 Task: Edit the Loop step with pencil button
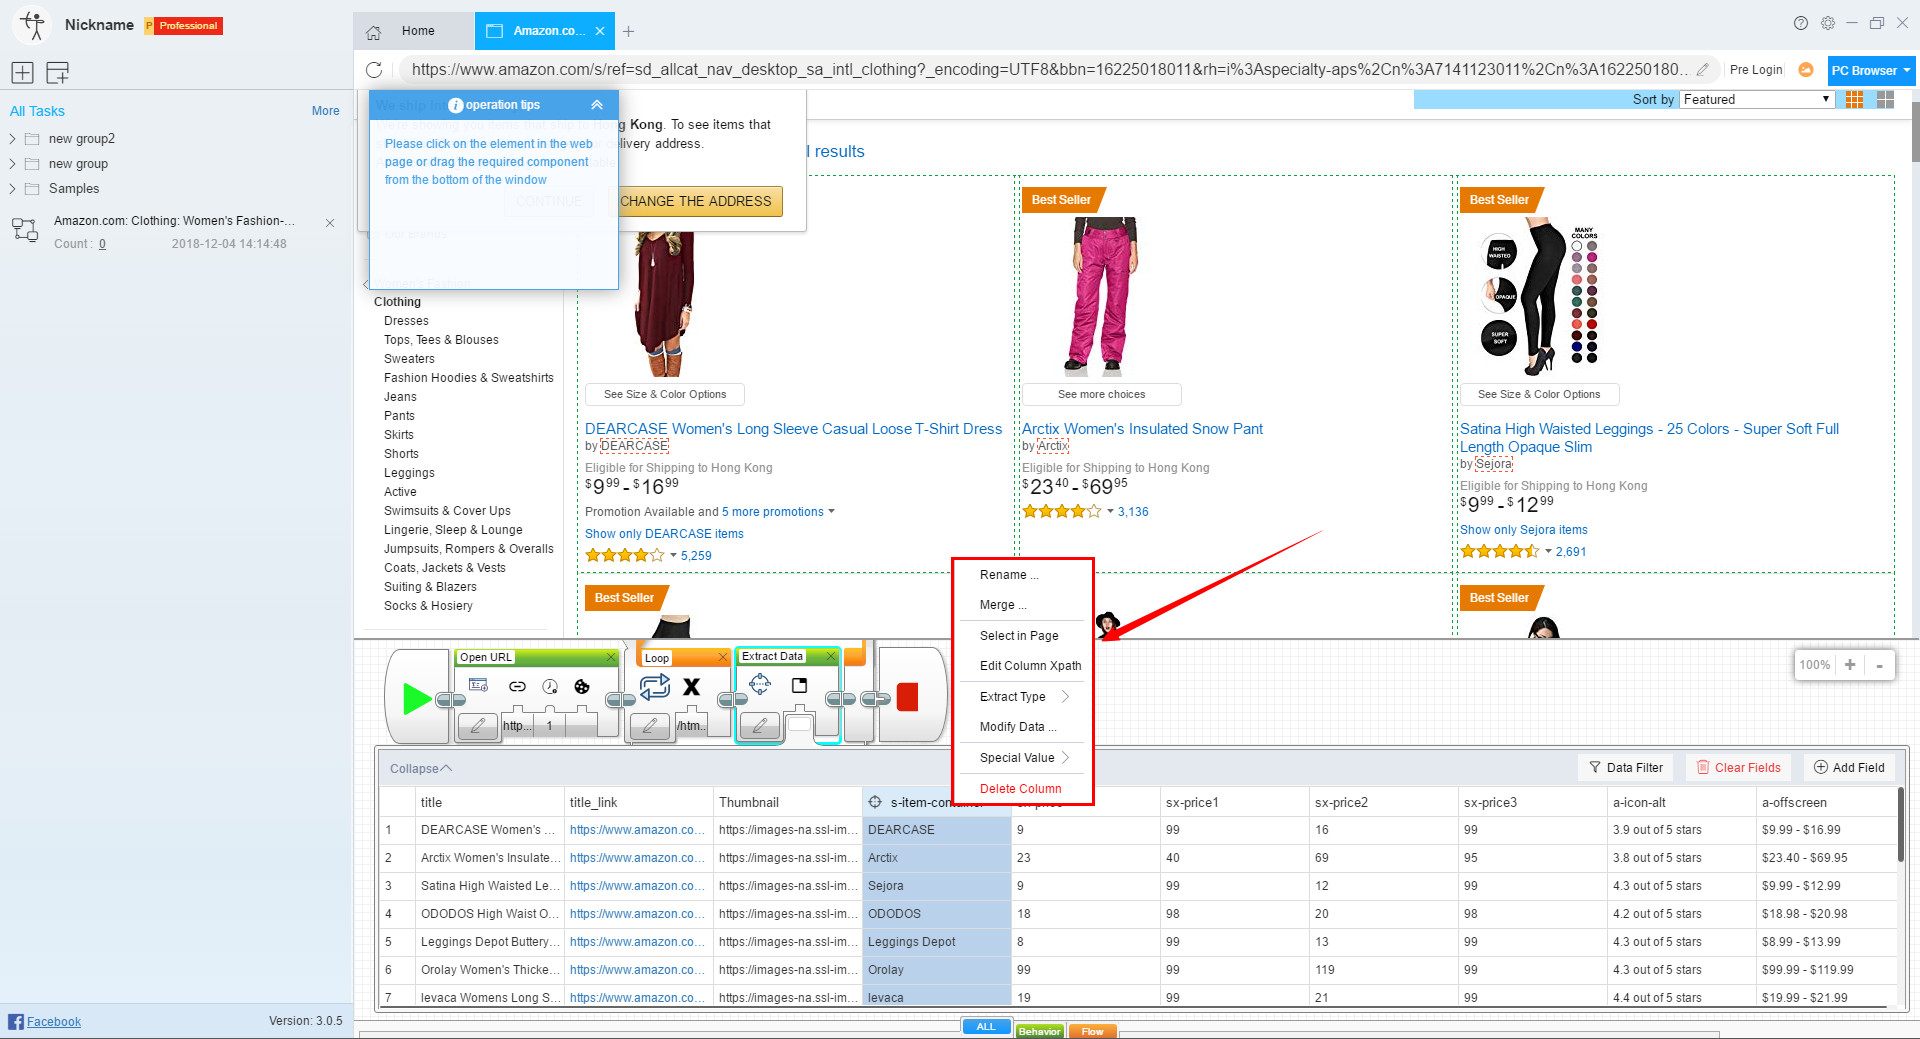tap(650, 726)
